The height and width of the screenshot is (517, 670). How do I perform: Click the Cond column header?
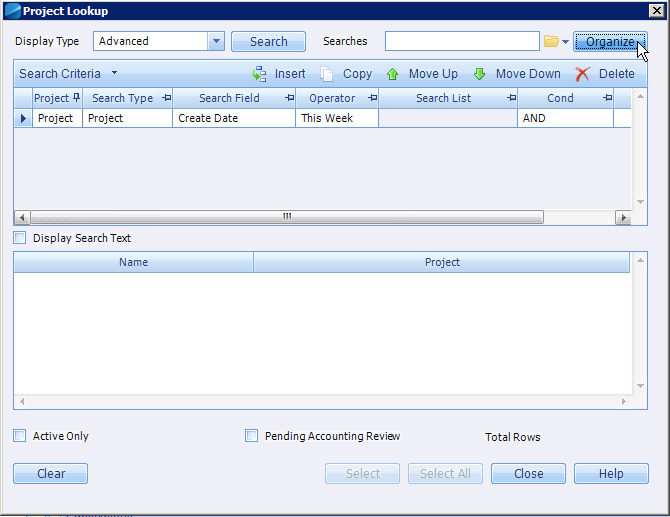click(x=566, y=98)
